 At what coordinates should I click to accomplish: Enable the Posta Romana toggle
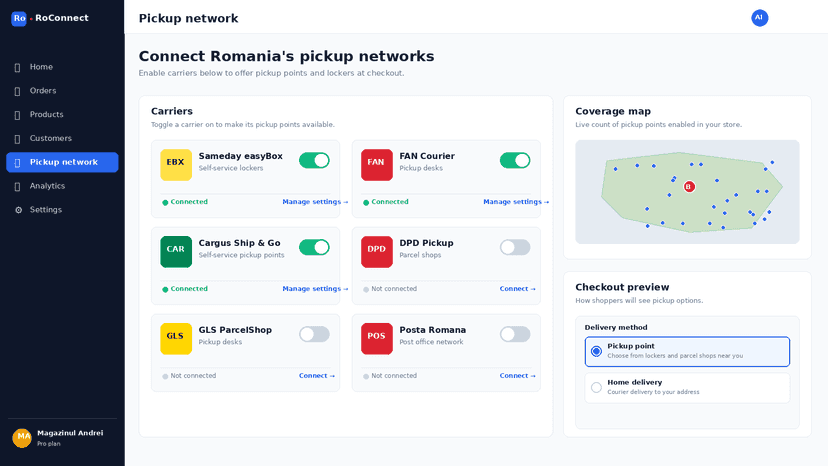(x=515, y=334)
